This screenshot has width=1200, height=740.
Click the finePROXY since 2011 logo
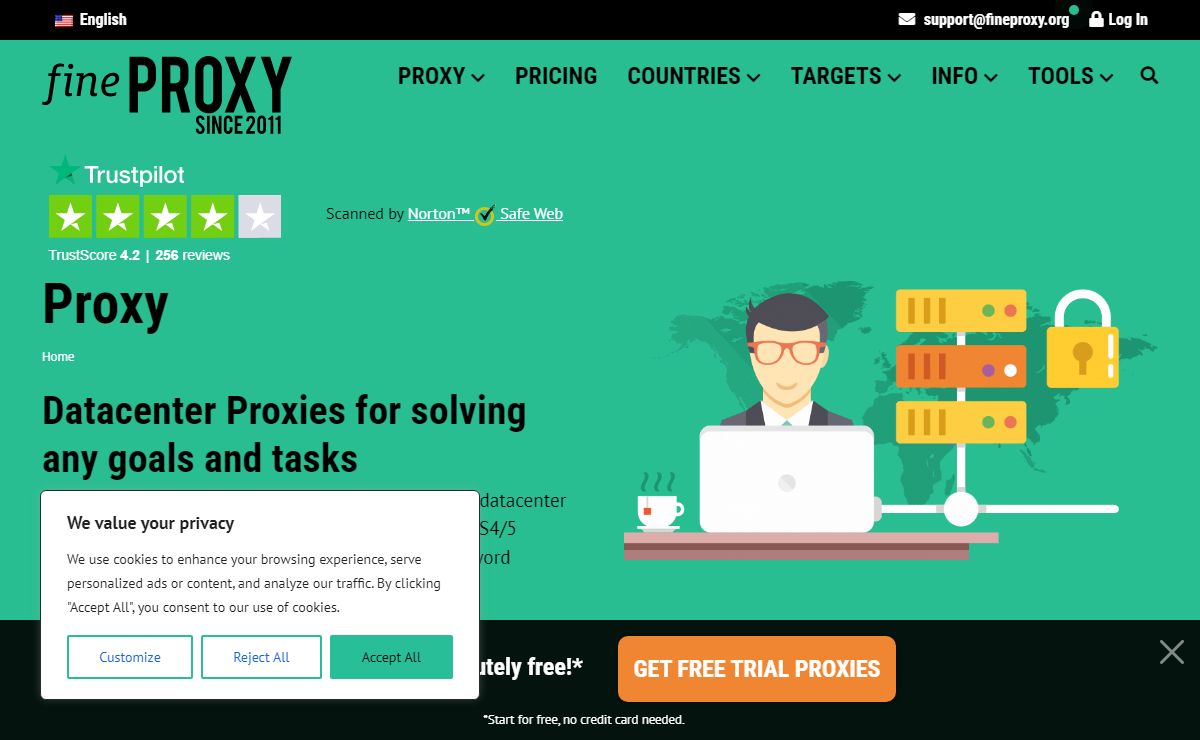(x=167, y=95)
